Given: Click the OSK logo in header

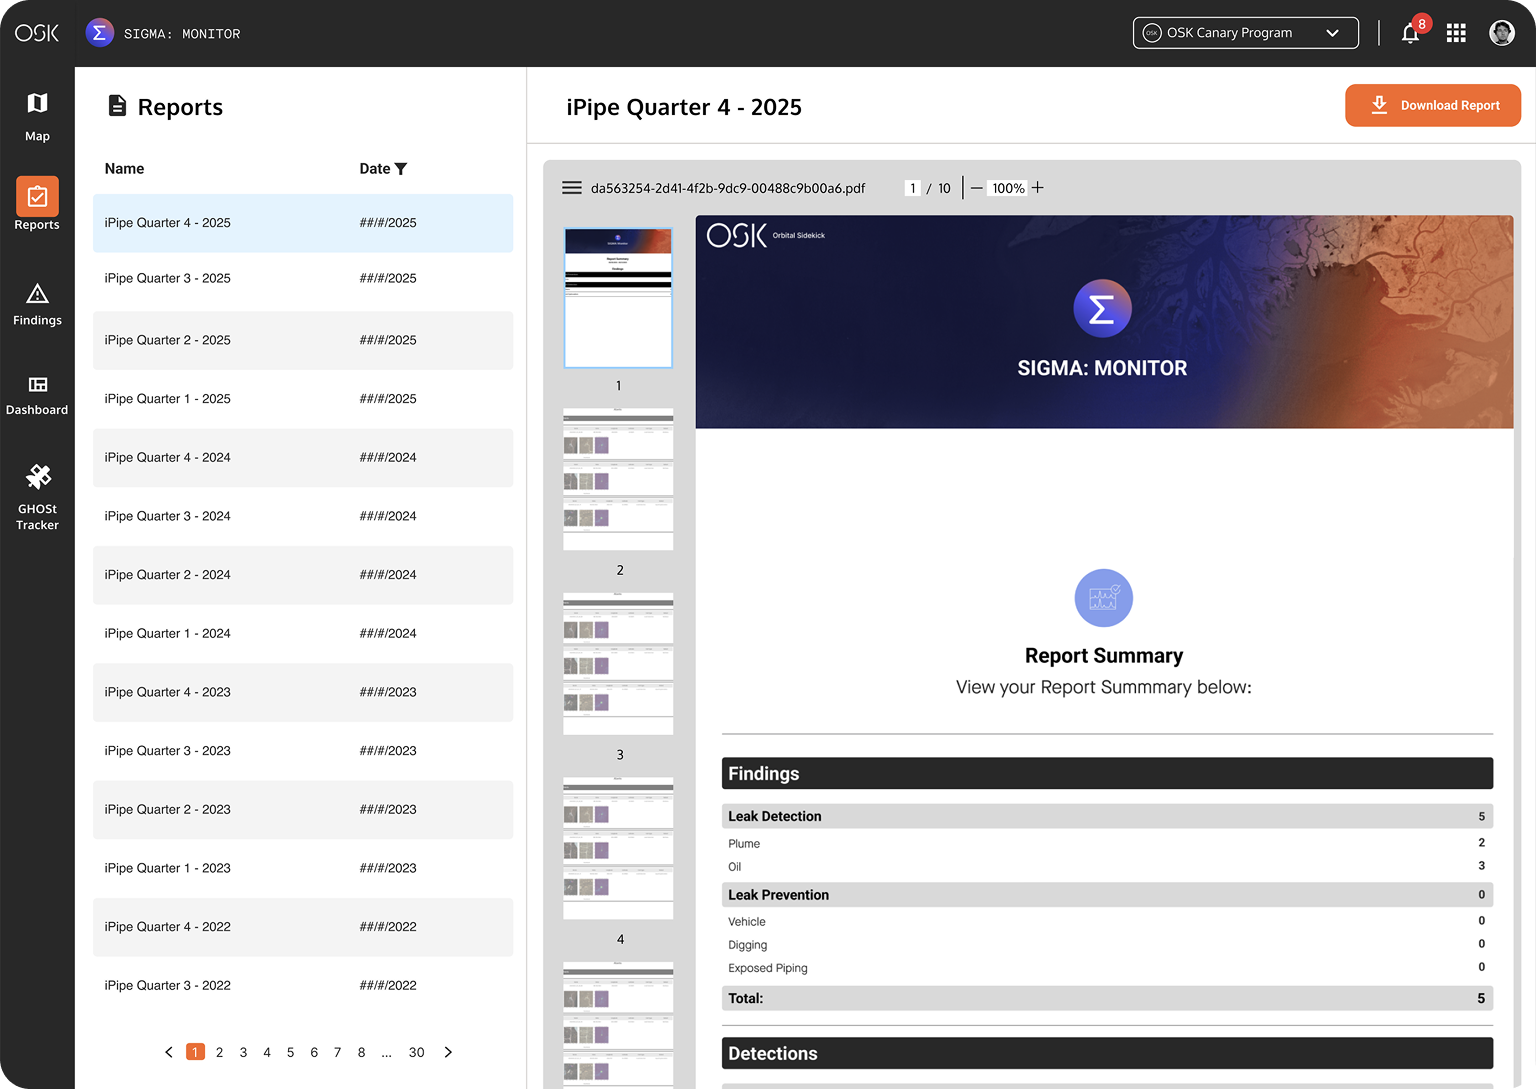Looking at the screenshot, I should (37, 33).
